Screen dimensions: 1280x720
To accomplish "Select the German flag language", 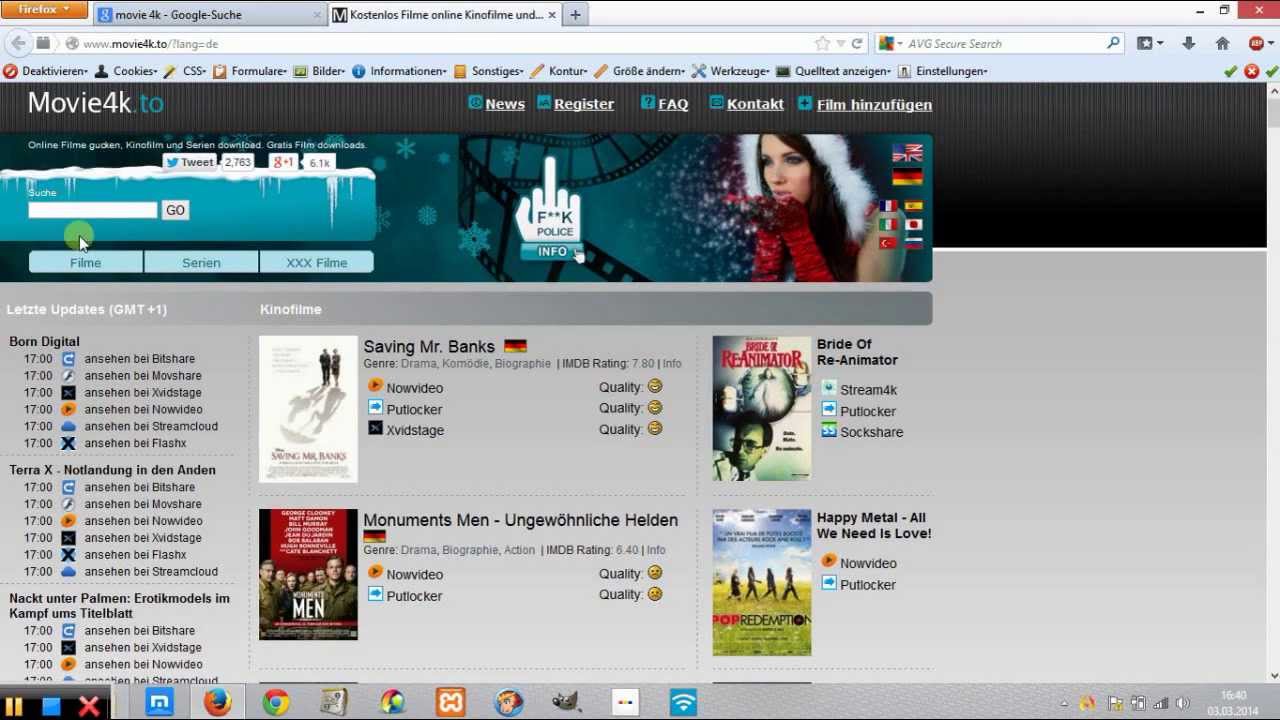I will tap(907, 177).
